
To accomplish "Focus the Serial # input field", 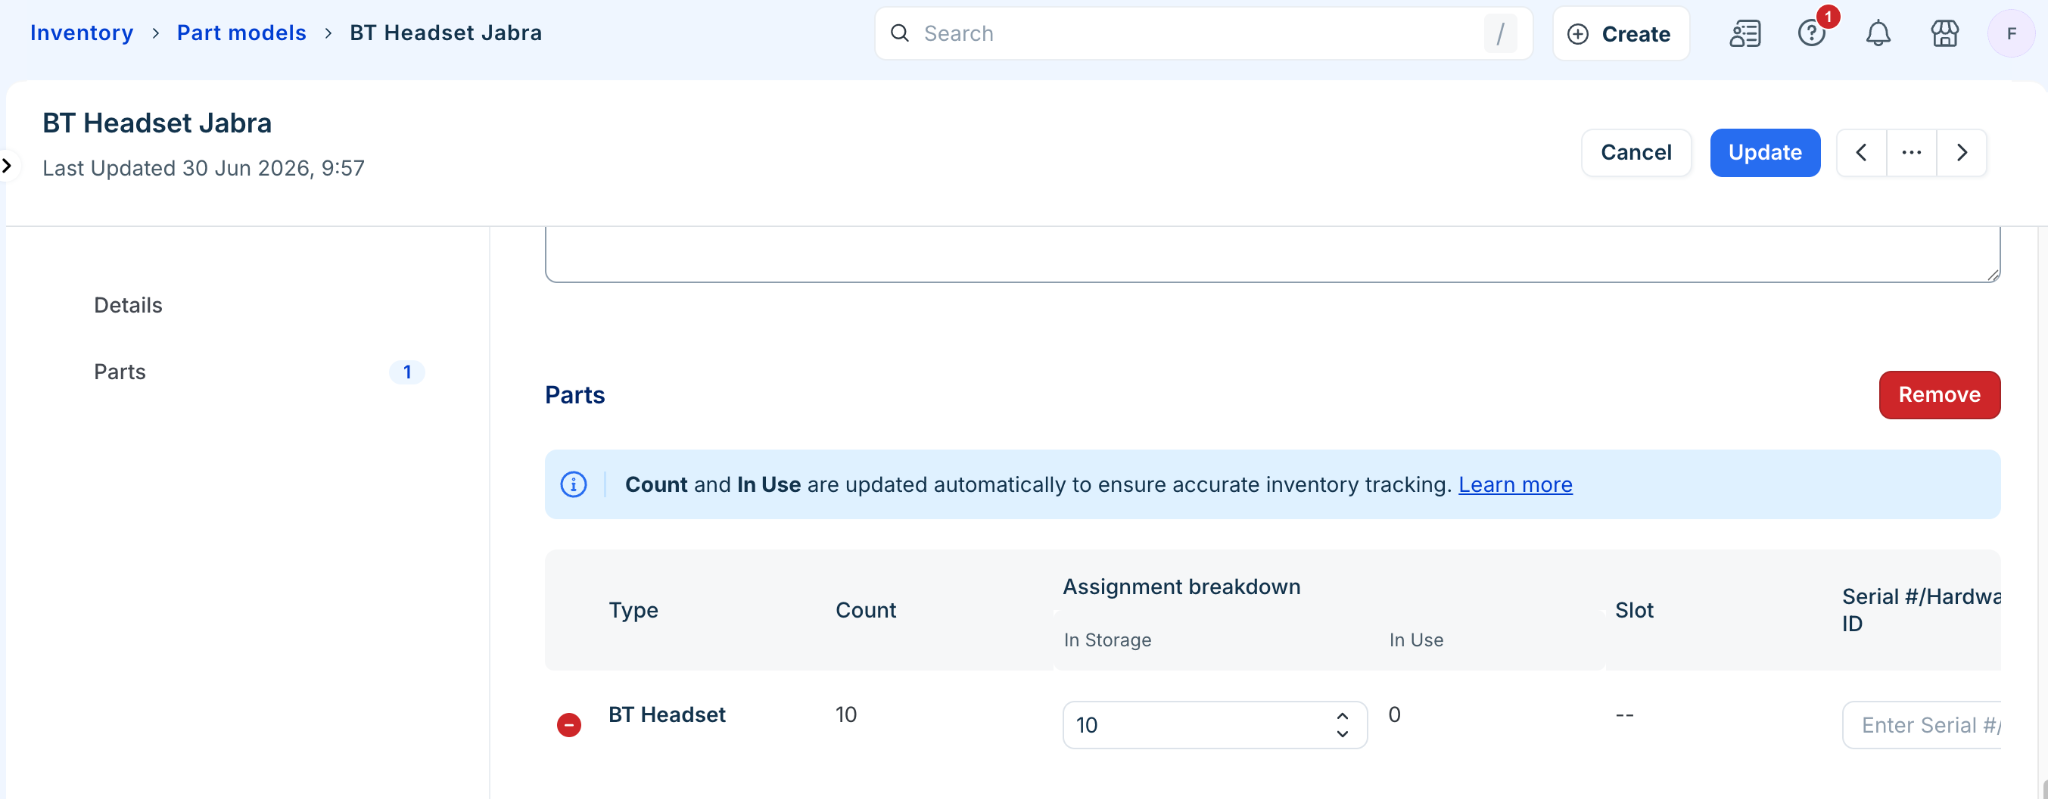I will click(1921, 725).
